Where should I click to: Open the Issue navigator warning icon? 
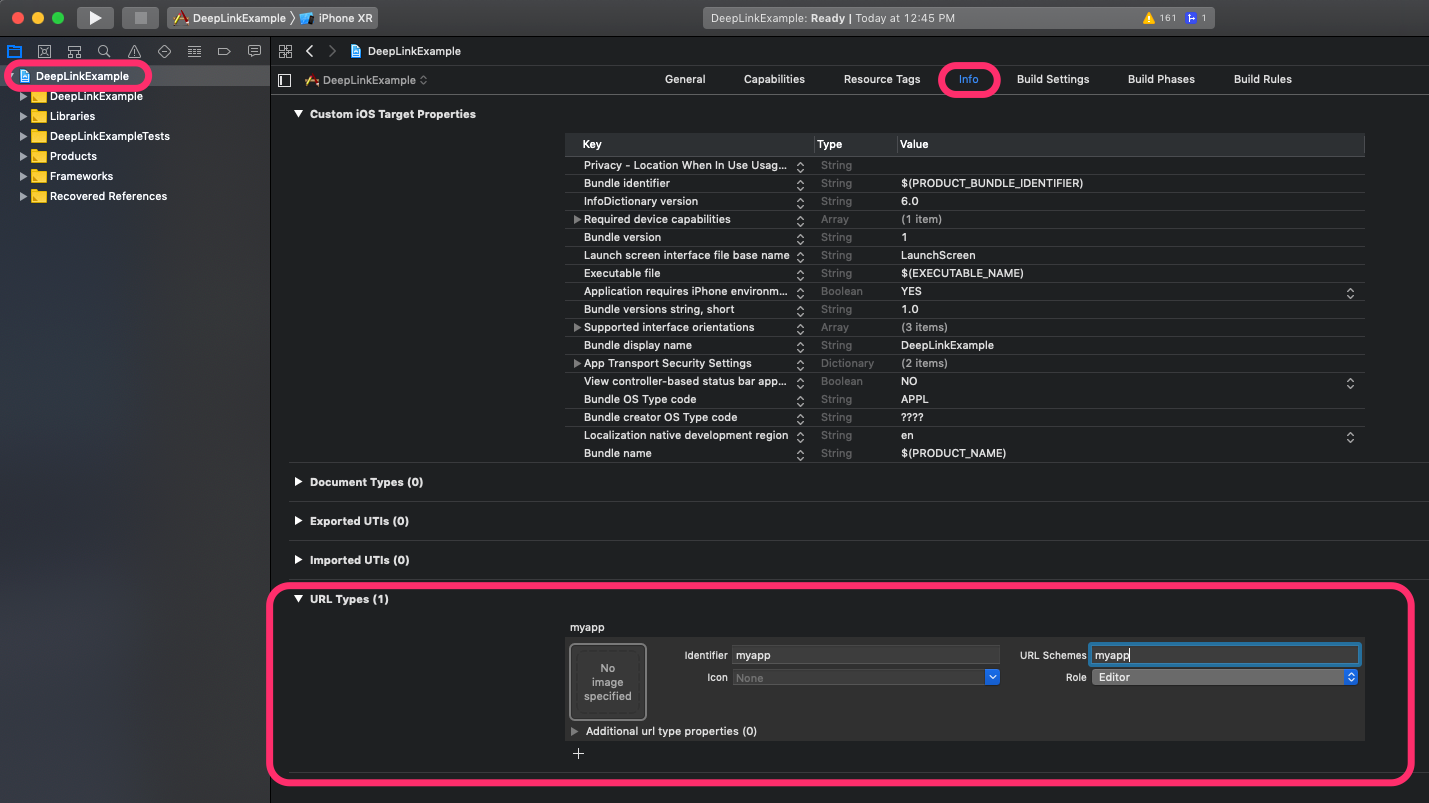coord(134,51)
